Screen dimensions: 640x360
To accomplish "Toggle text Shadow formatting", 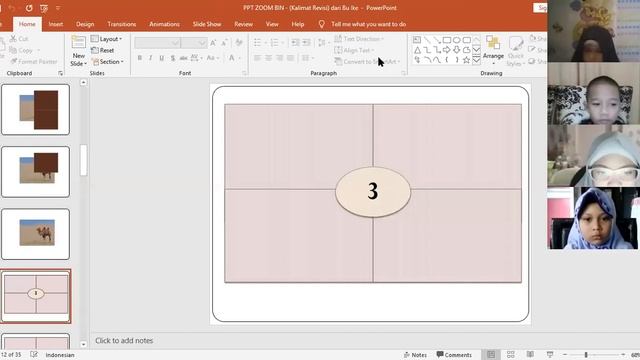I will point(173,58).
